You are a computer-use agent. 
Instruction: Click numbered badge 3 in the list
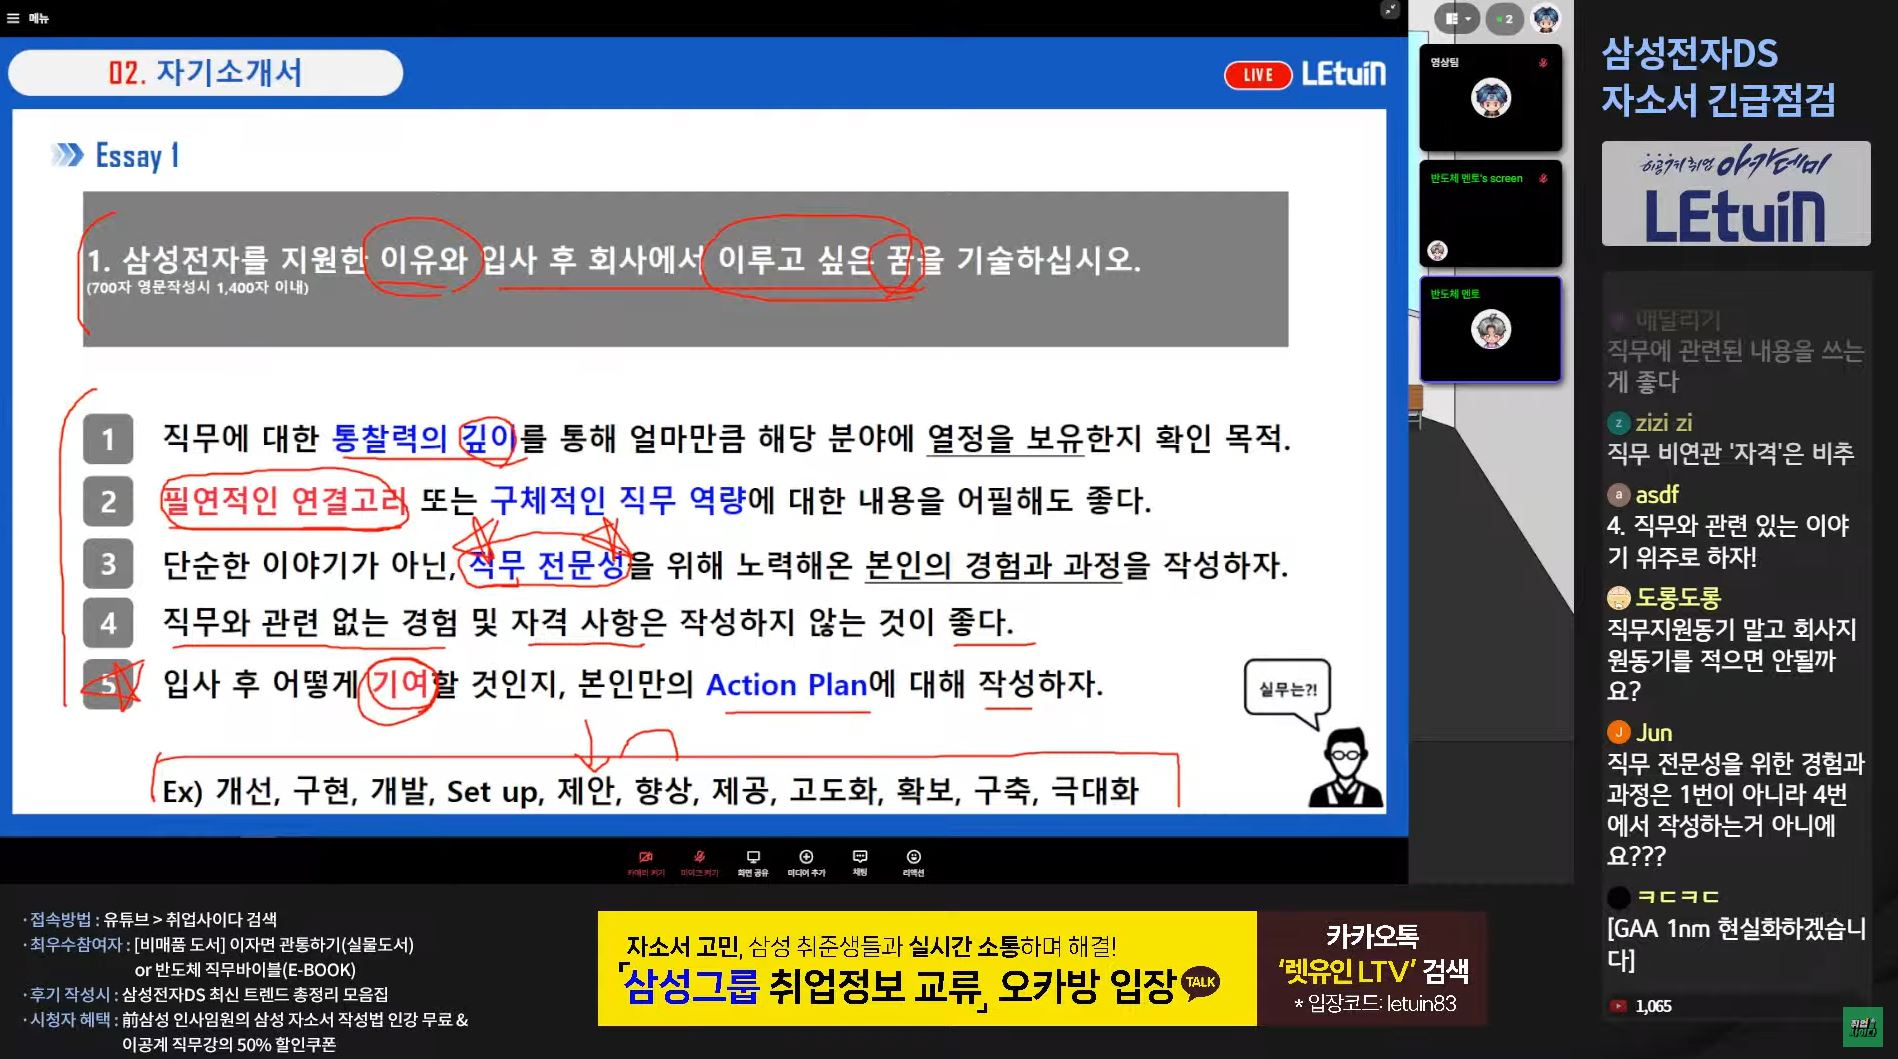(x=108, y=563)
